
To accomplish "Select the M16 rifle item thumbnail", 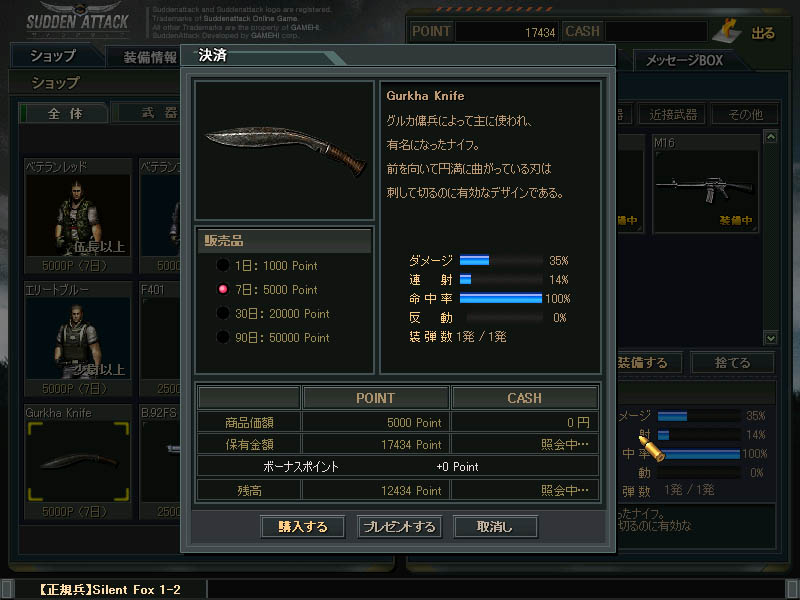I will coord(706,190).
